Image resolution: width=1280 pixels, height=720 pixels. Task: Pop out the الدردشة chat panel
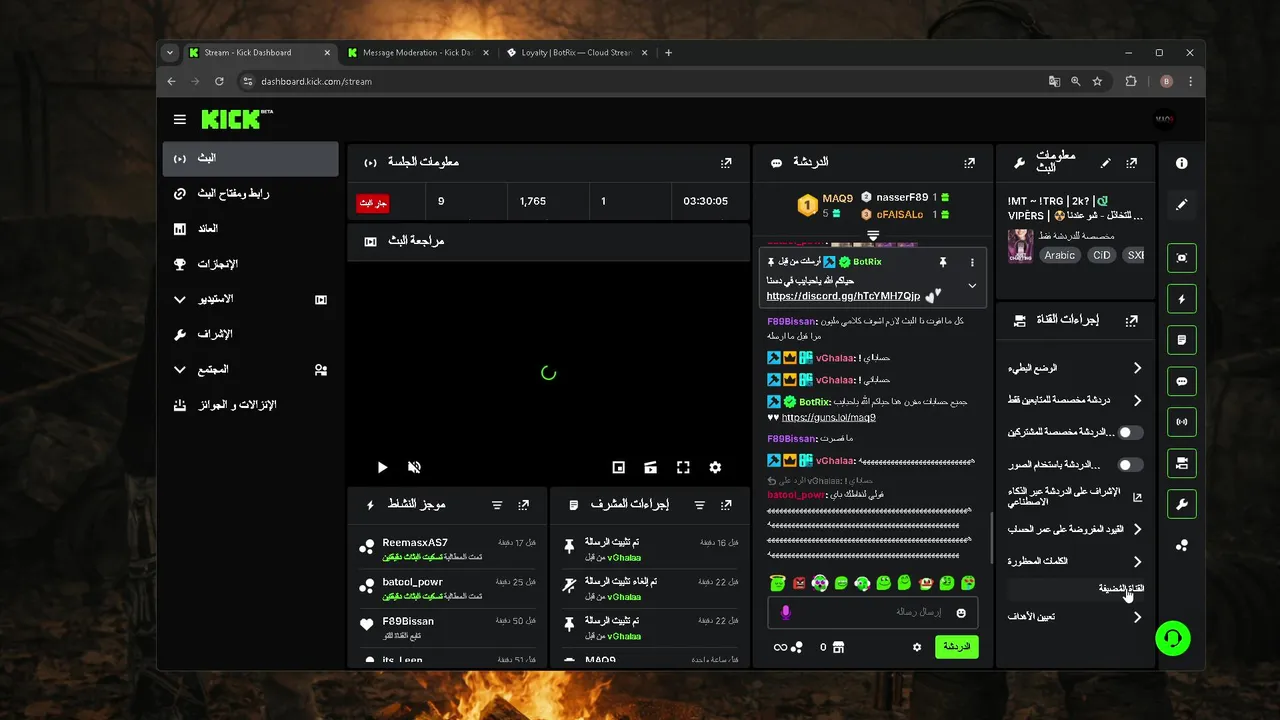click(969, 162)
